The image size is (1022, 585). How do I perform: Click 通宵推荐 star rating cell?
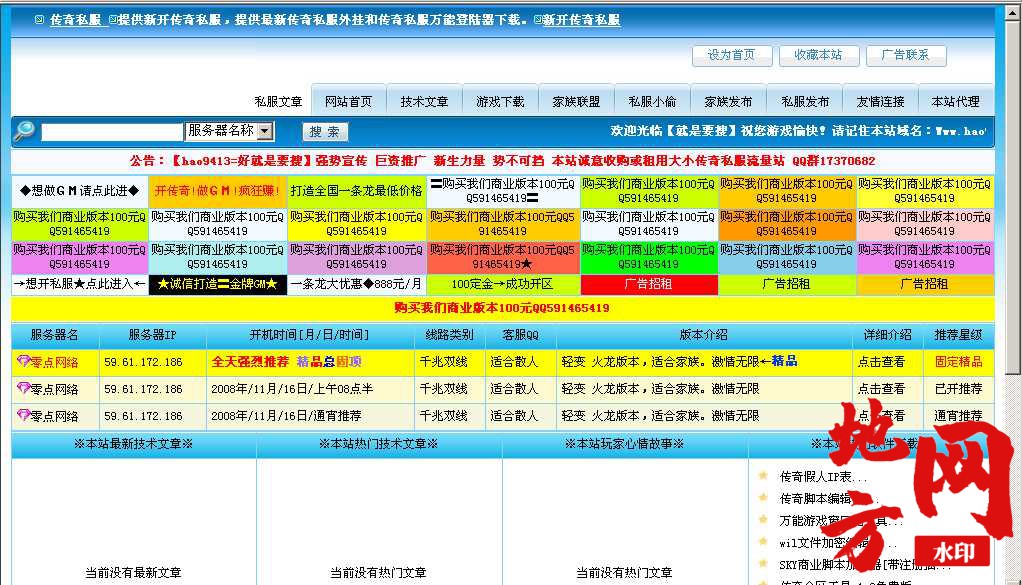click(958, 416)
